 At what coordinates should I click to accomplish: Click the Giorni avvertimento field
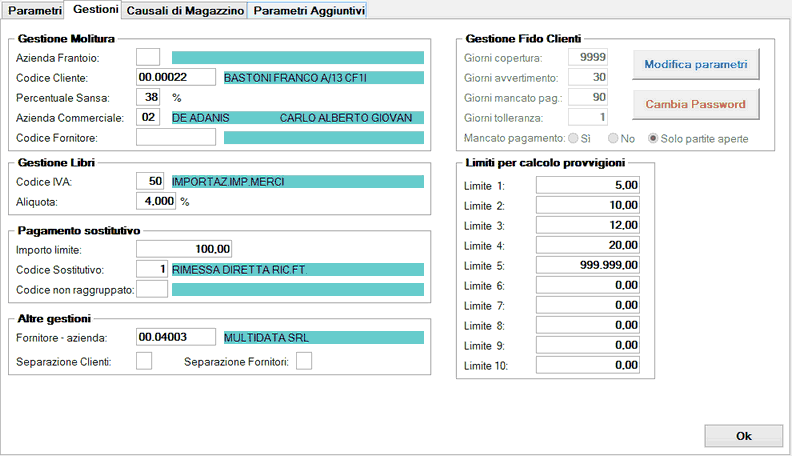tap(587, 77)
